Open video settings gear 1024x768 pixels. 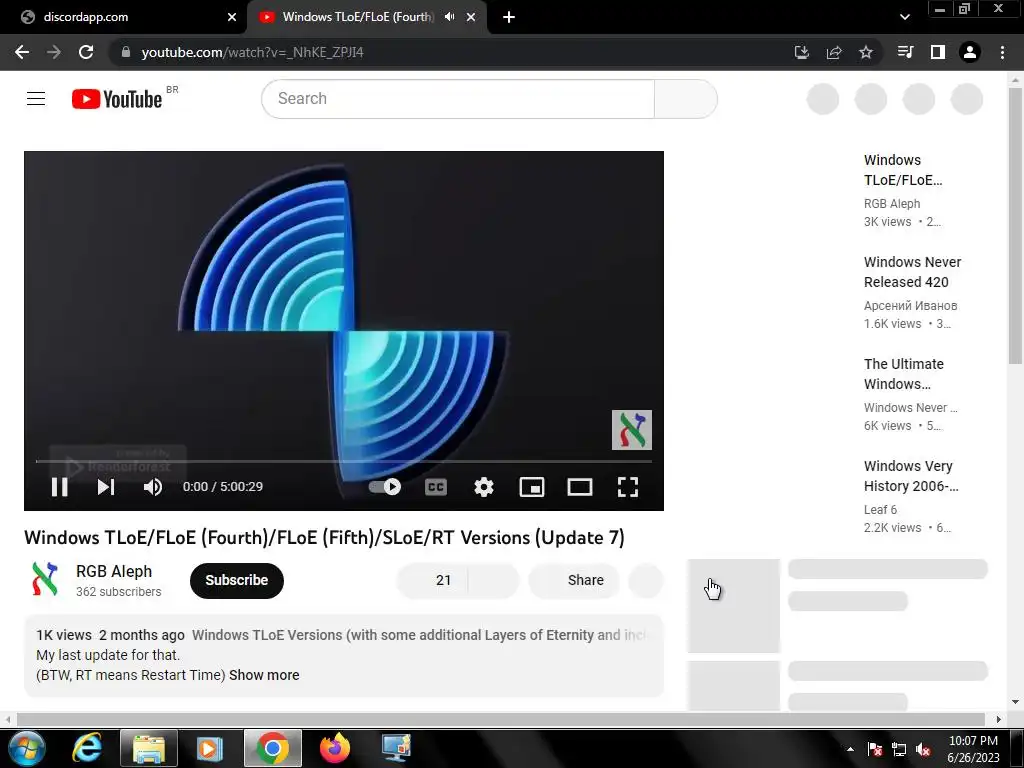(x=484, y=487)
